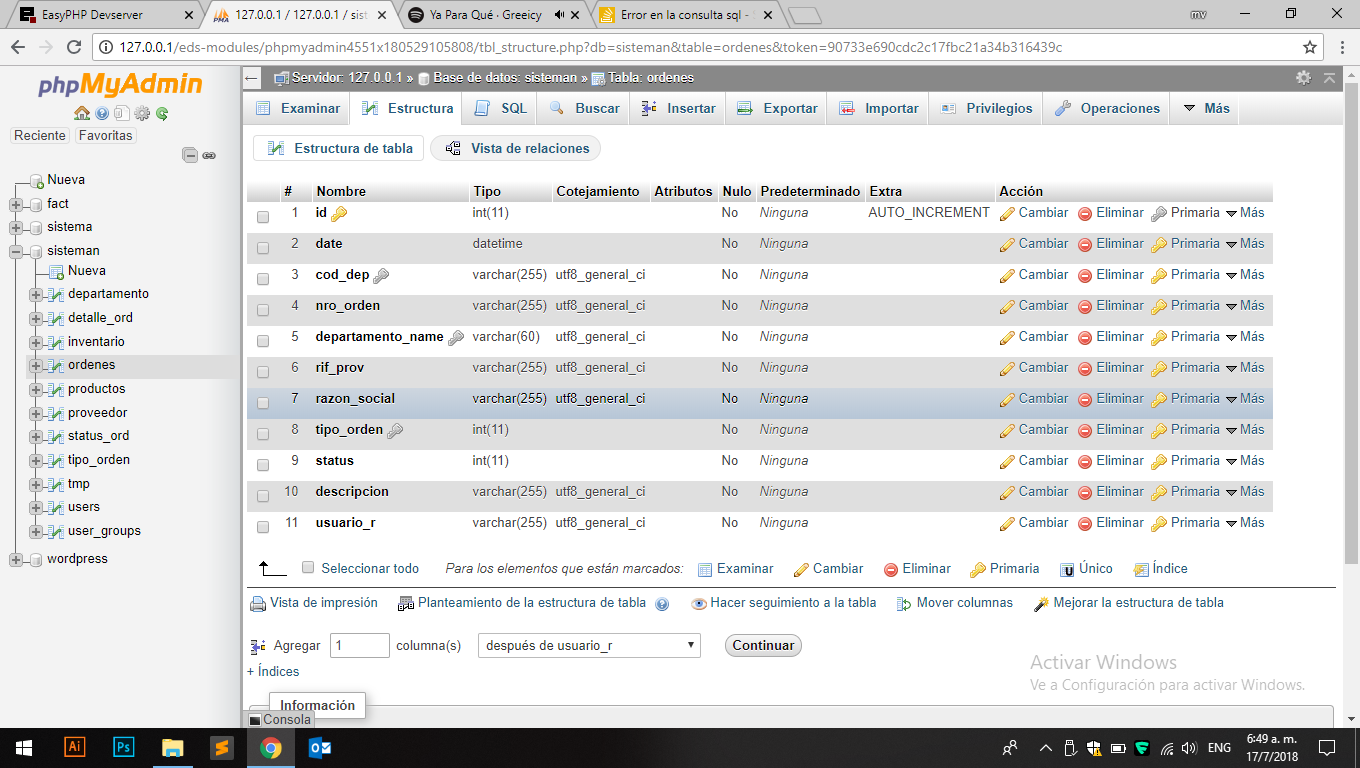Click Mover columnas icon

pos(904,604)
